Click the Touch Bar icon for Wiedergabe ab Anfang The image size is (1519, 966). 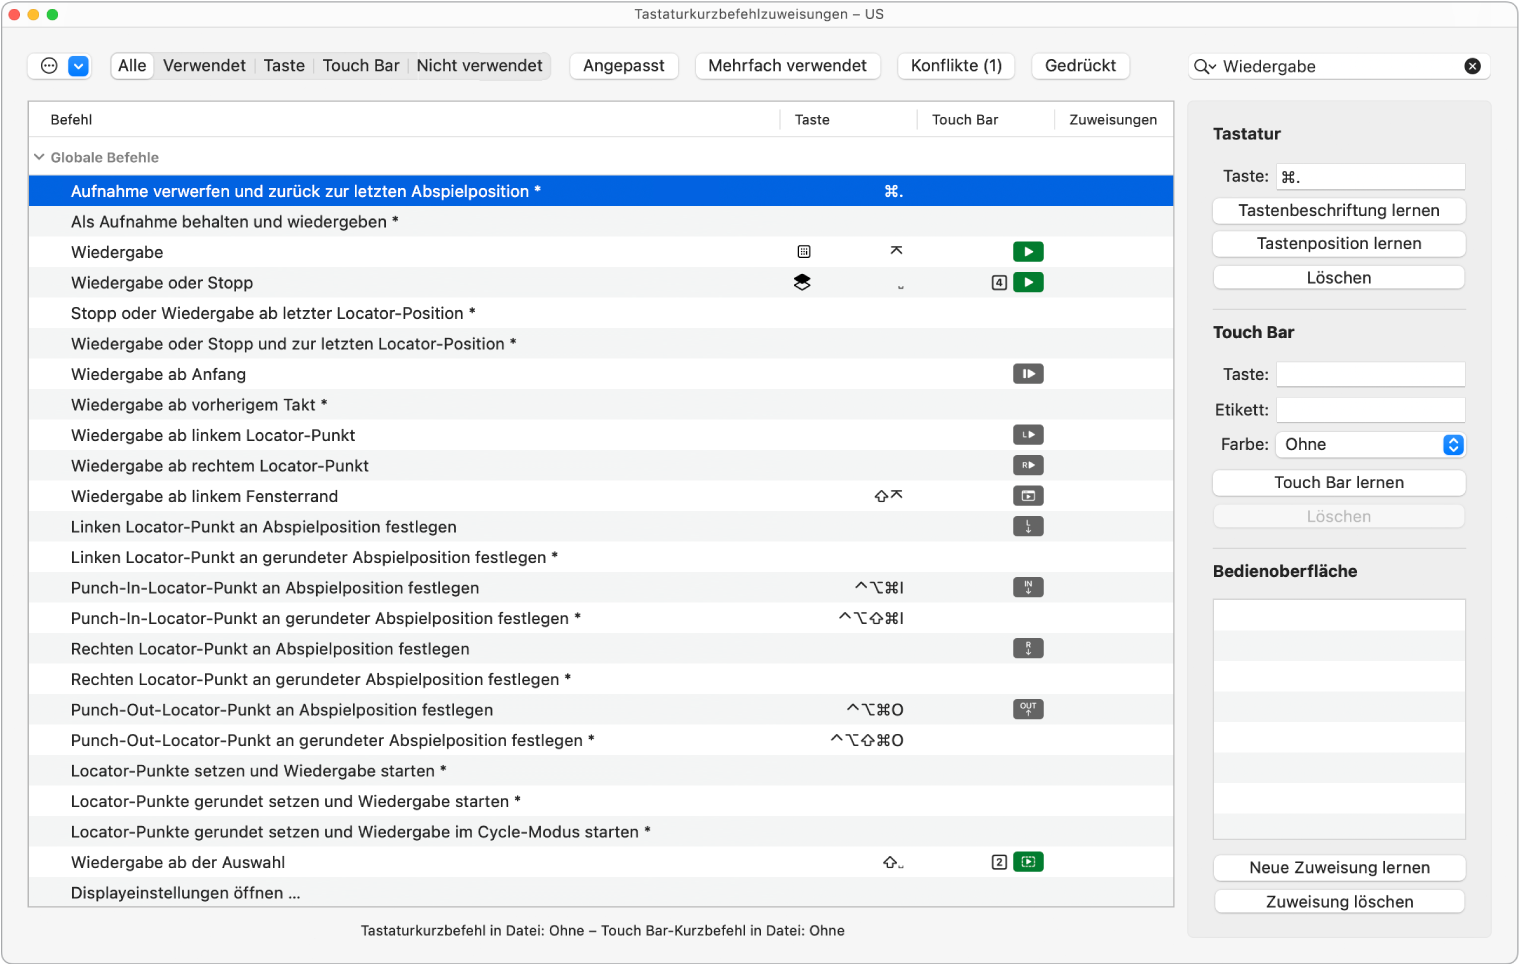pyautogui.click(x=1028, y=374)
